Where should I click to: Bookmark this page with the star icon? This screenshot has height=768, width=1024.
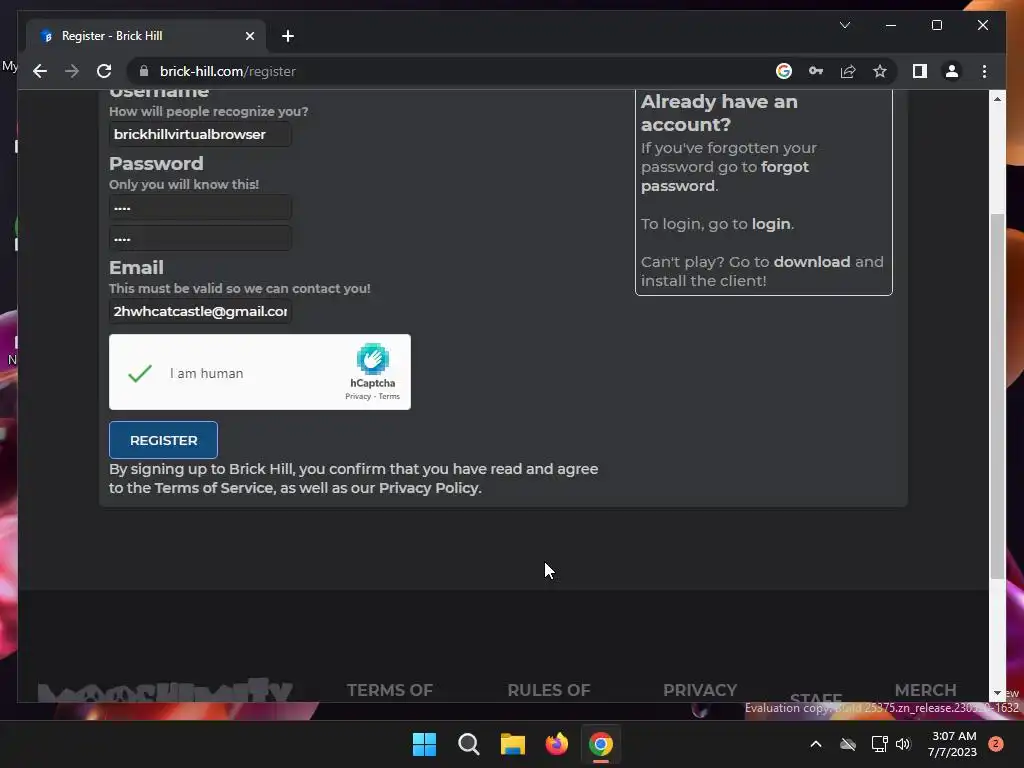[880, 71]
